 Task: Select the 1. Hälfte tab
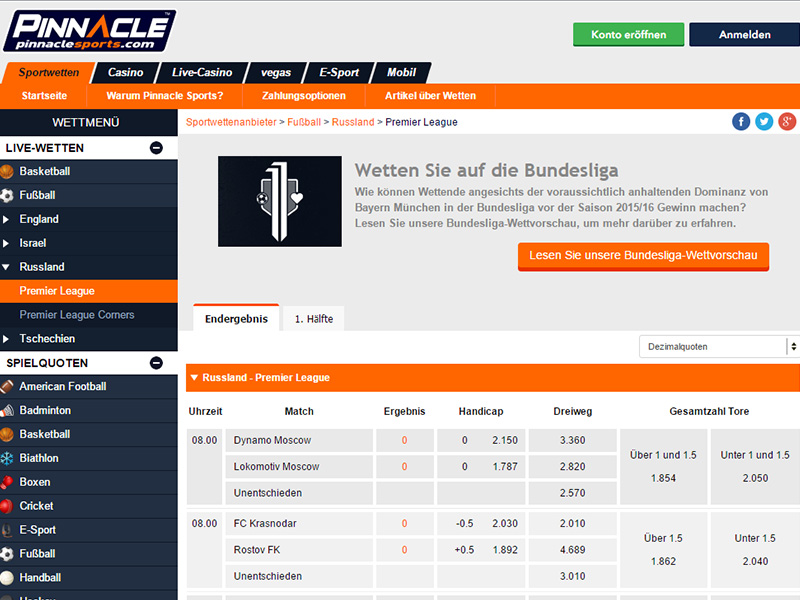[314, 319]
